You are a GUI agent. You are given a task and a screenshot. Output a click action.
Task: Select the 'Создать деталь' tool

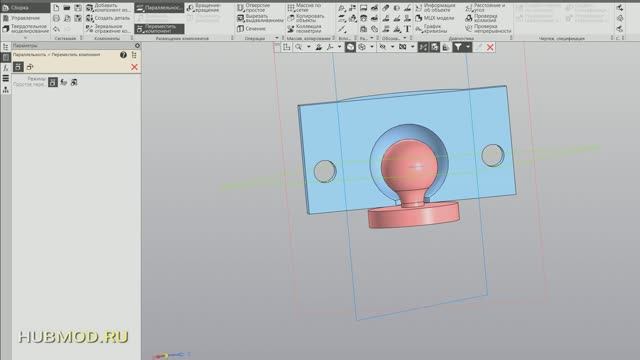point(108,18)
